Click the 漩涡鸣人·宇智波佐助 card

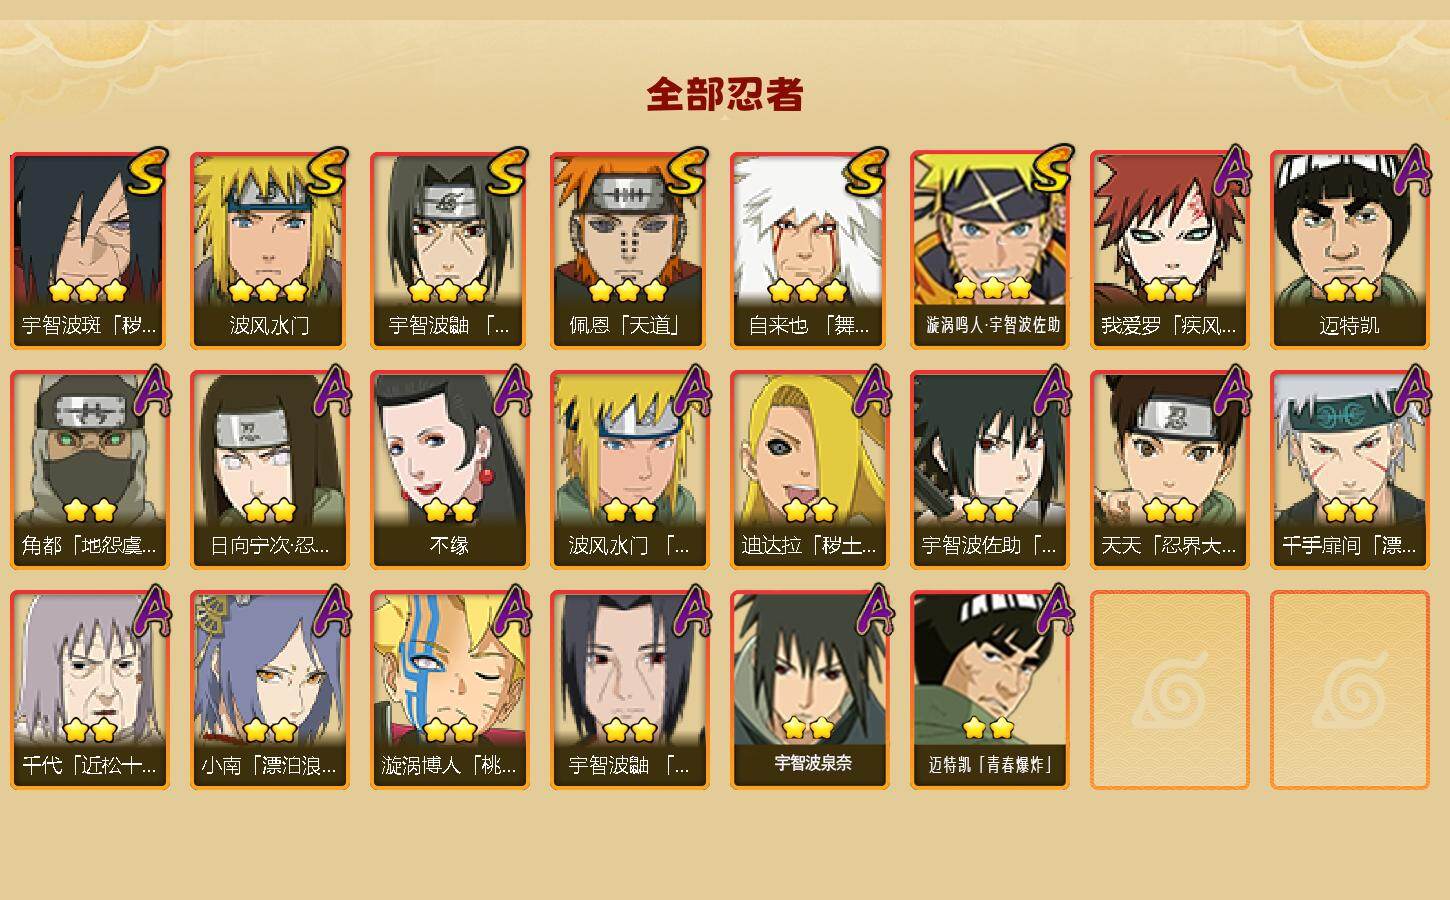click(989, 250)
